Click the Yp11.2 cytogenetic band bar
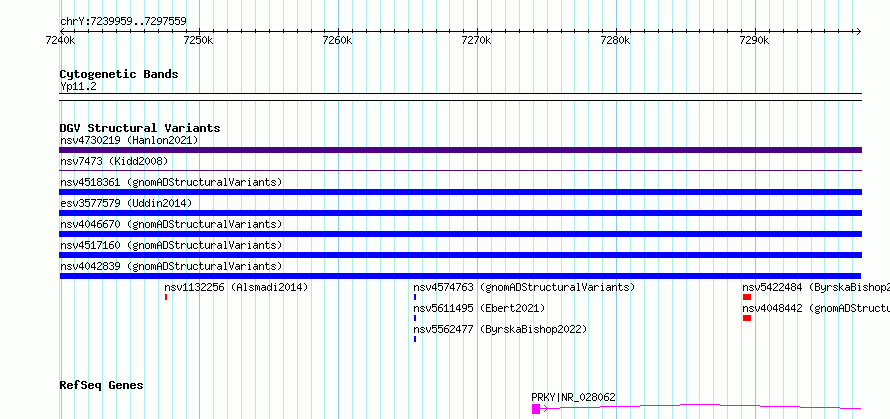Viewport: 890px width, 419px height. pos(460,97)
